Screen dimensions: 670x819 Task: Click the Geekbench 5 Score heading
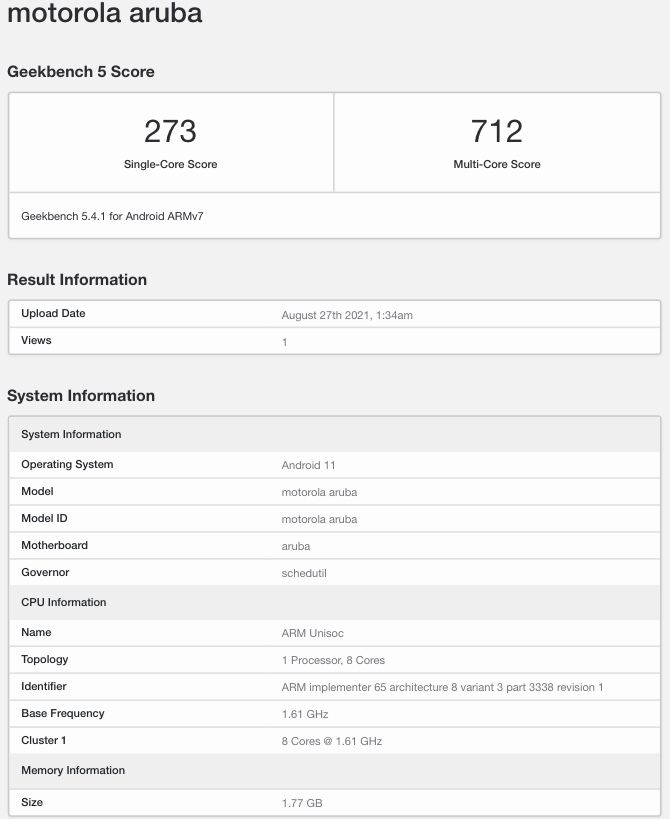(81, 72)
